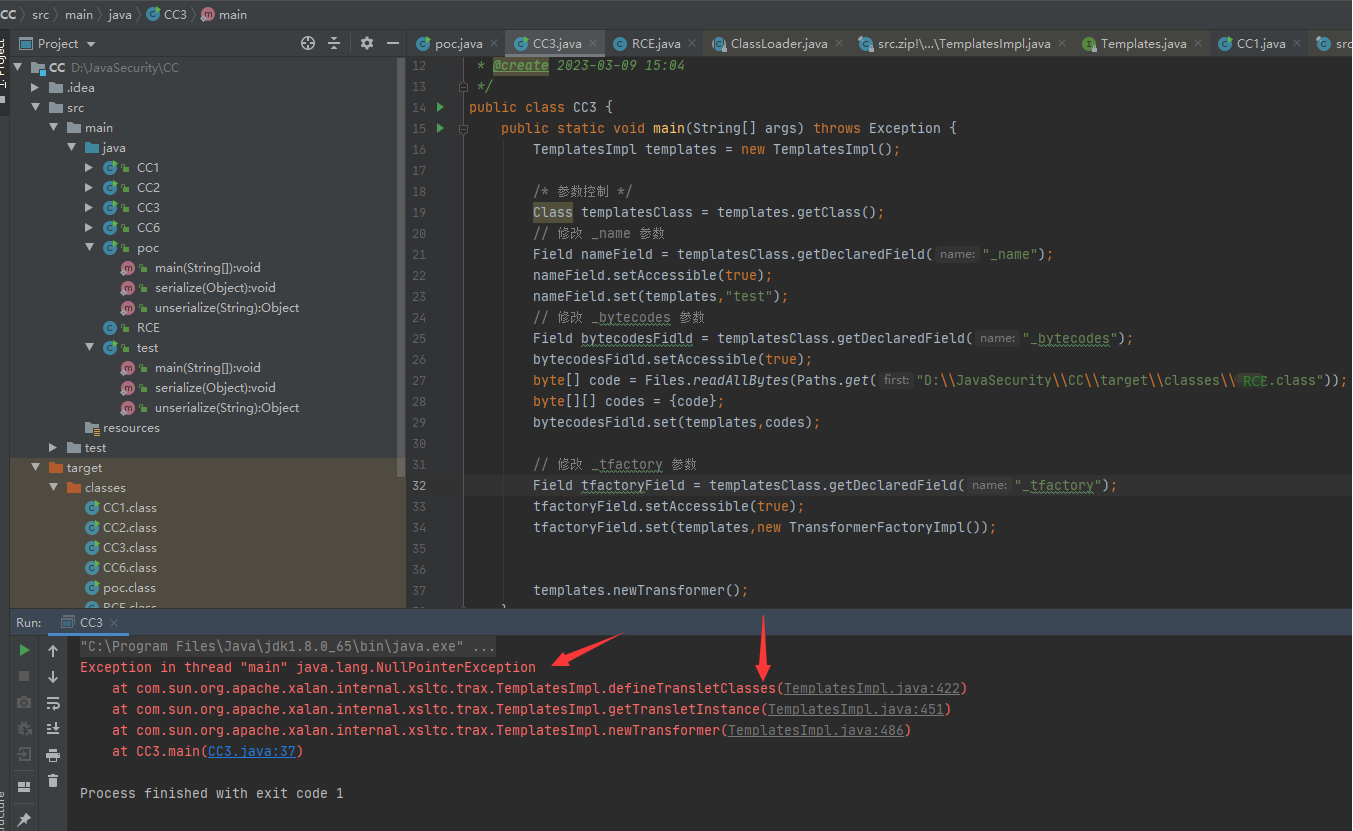Close the CC3 Run tab
Viewport: 1353px width, 831px height.
pos(113,623)
